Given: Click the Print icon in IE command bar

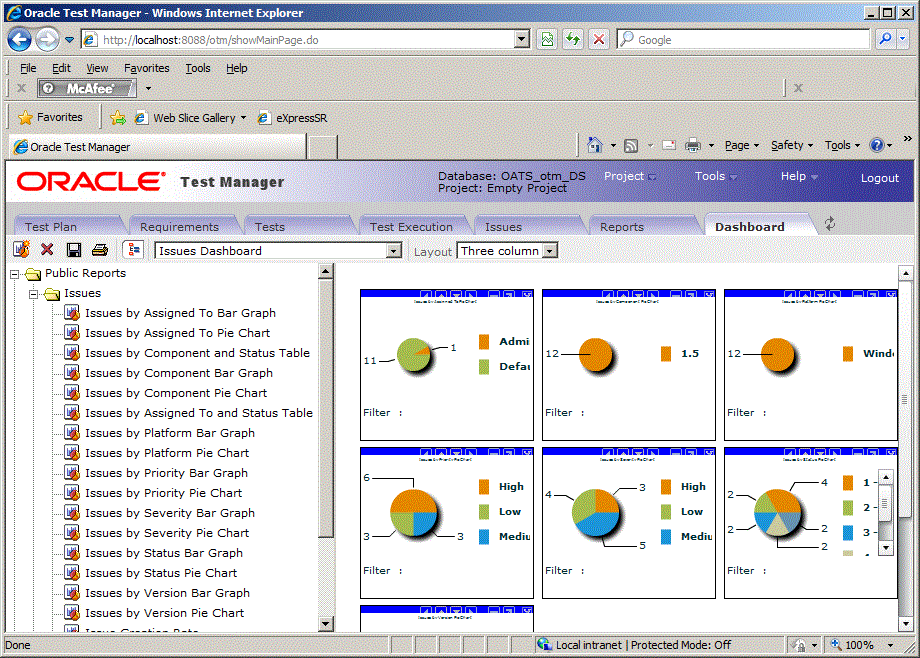Looking at the screenshot, I should click(693, 145).
